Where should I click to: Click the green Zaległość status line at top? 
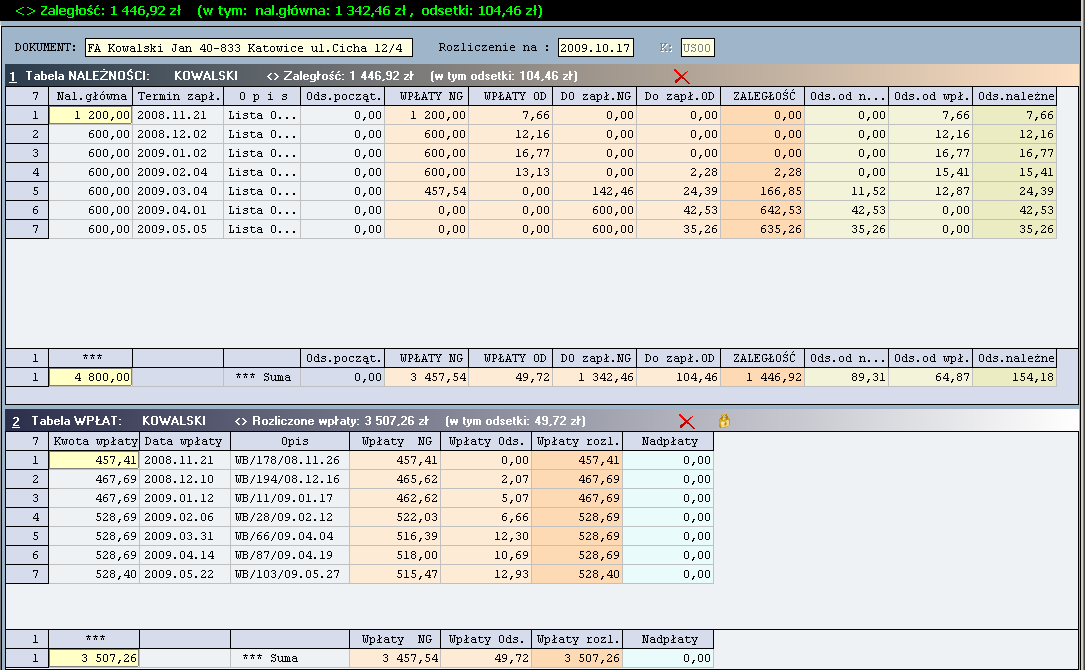(280, 10)
